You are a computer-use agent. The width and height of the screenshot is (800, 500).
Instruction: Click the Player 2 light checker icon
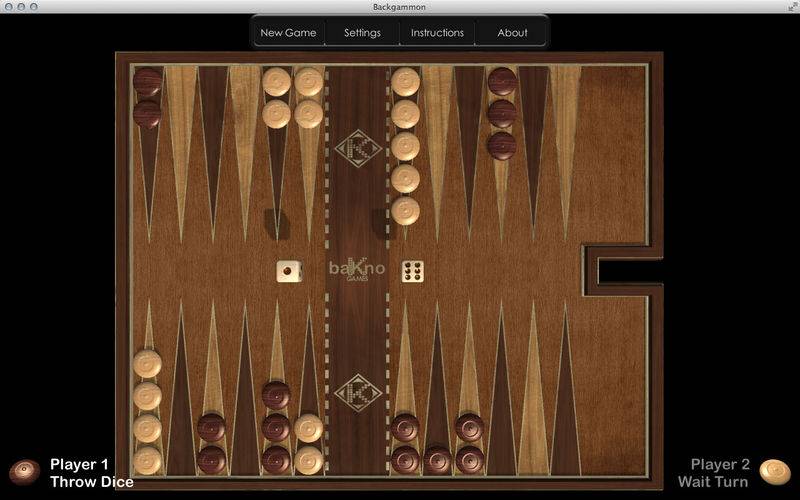pos(774,472)
